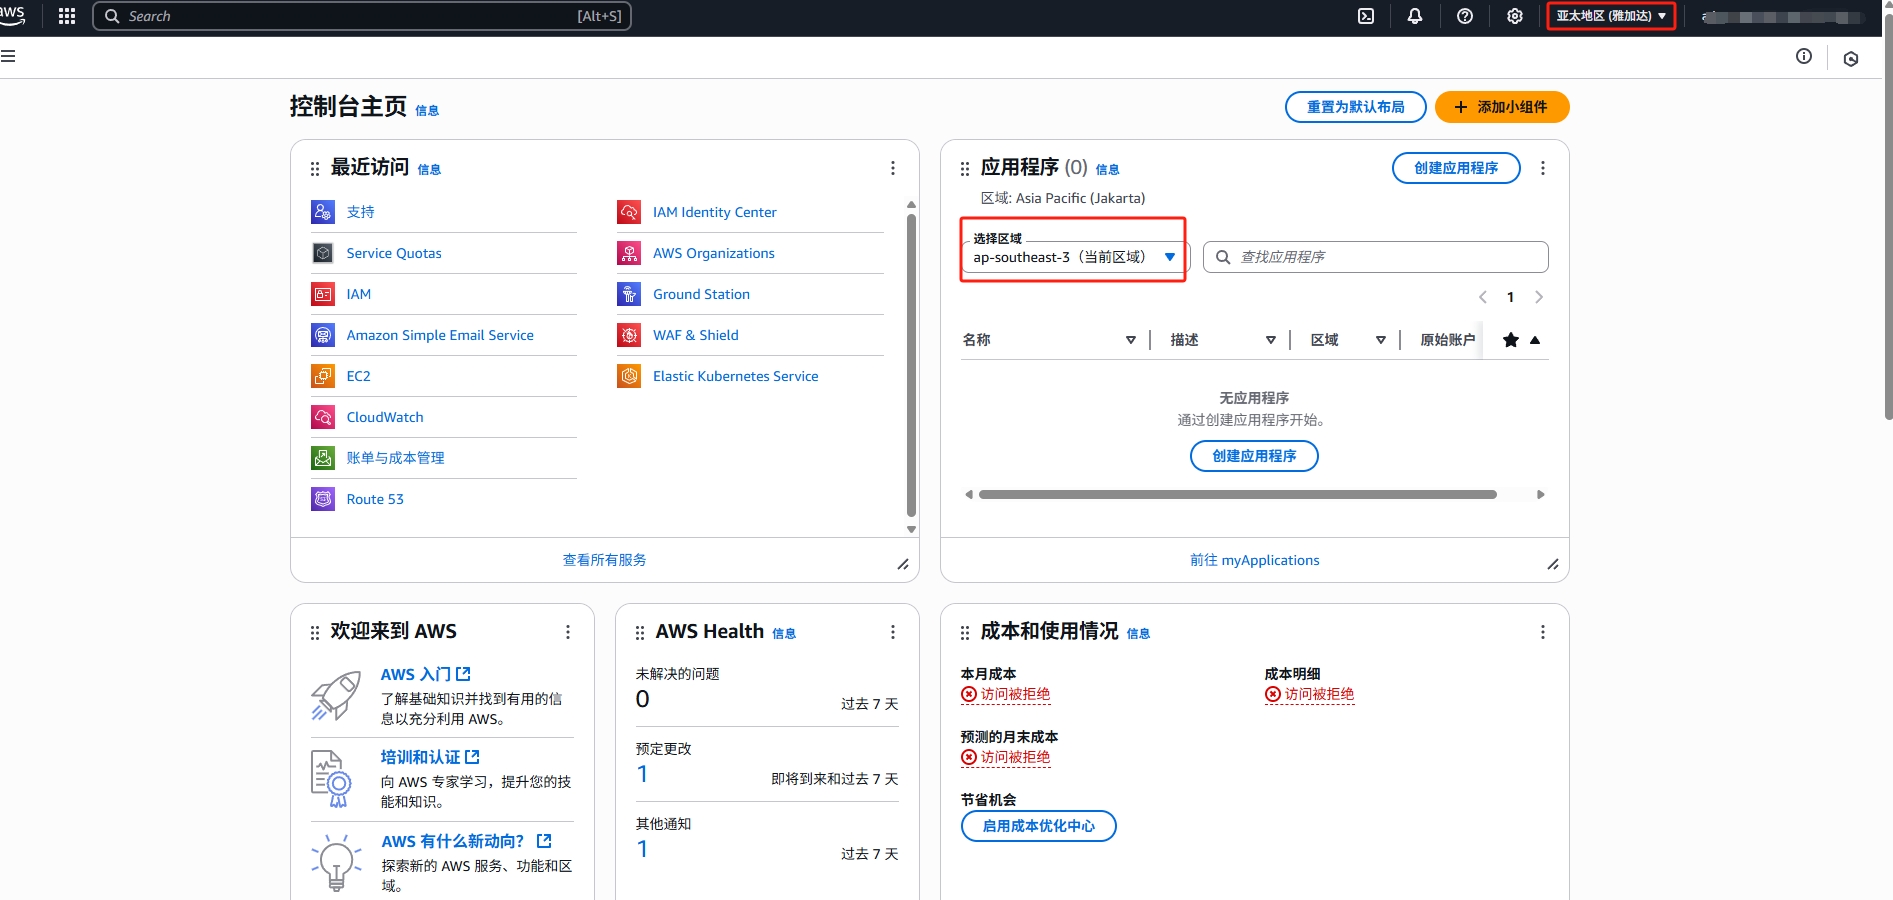Open the AWS Health widget three-dot menu
The height and width of the screenshot is (900, 1893).
click(893, 632)
